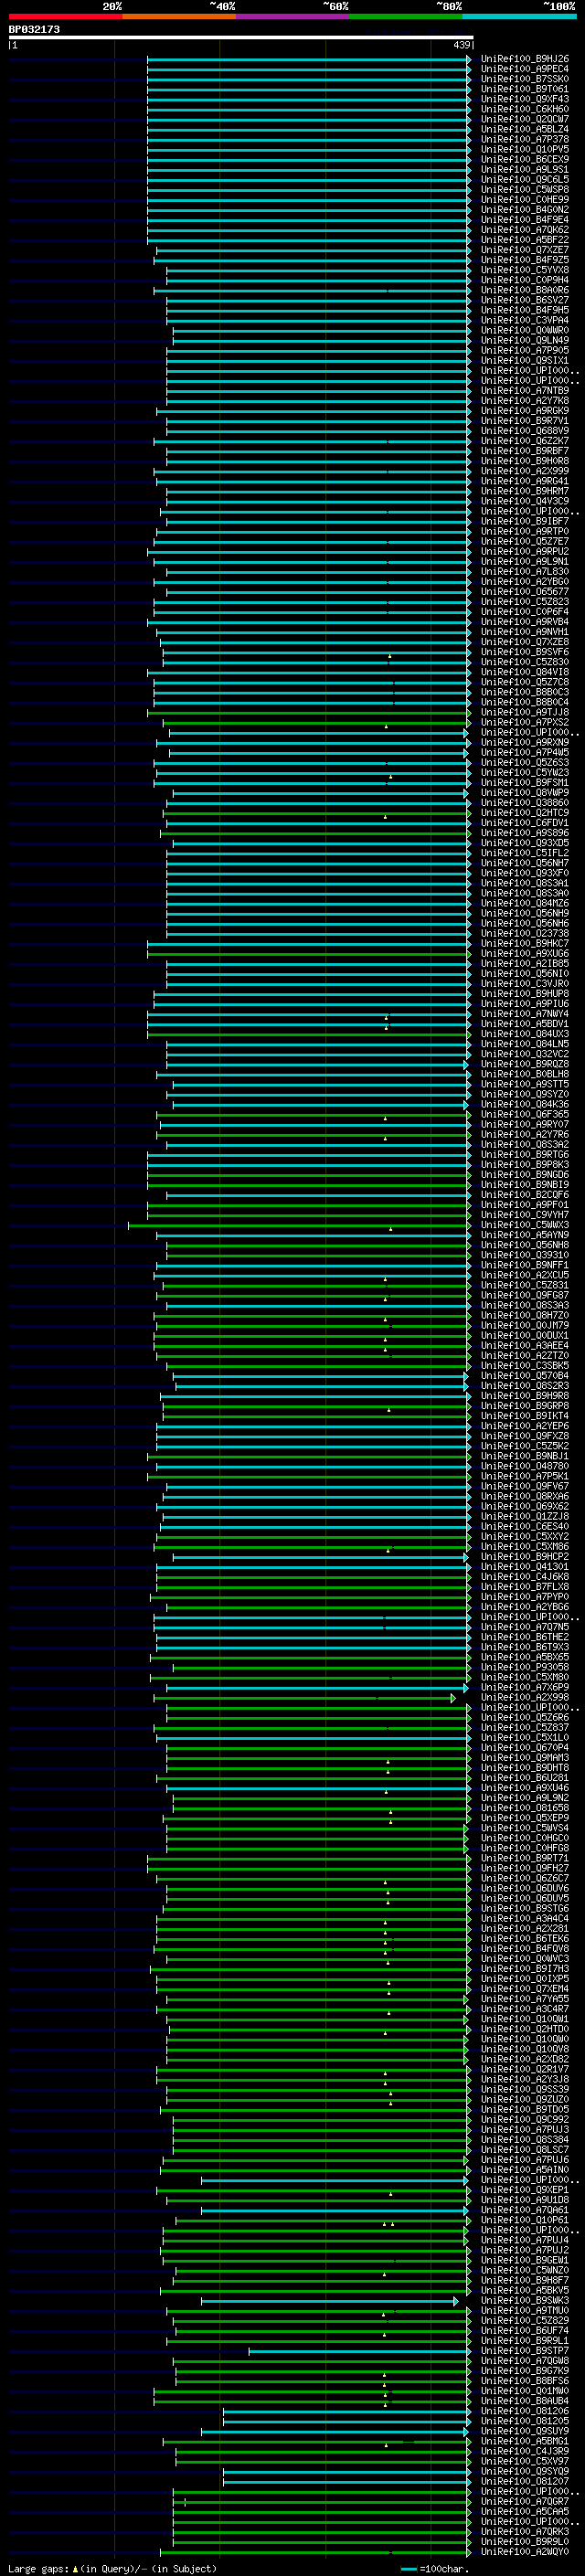Click the cyan alignment bar for UniRef100_C5WSP8

(x=308, y=190)
